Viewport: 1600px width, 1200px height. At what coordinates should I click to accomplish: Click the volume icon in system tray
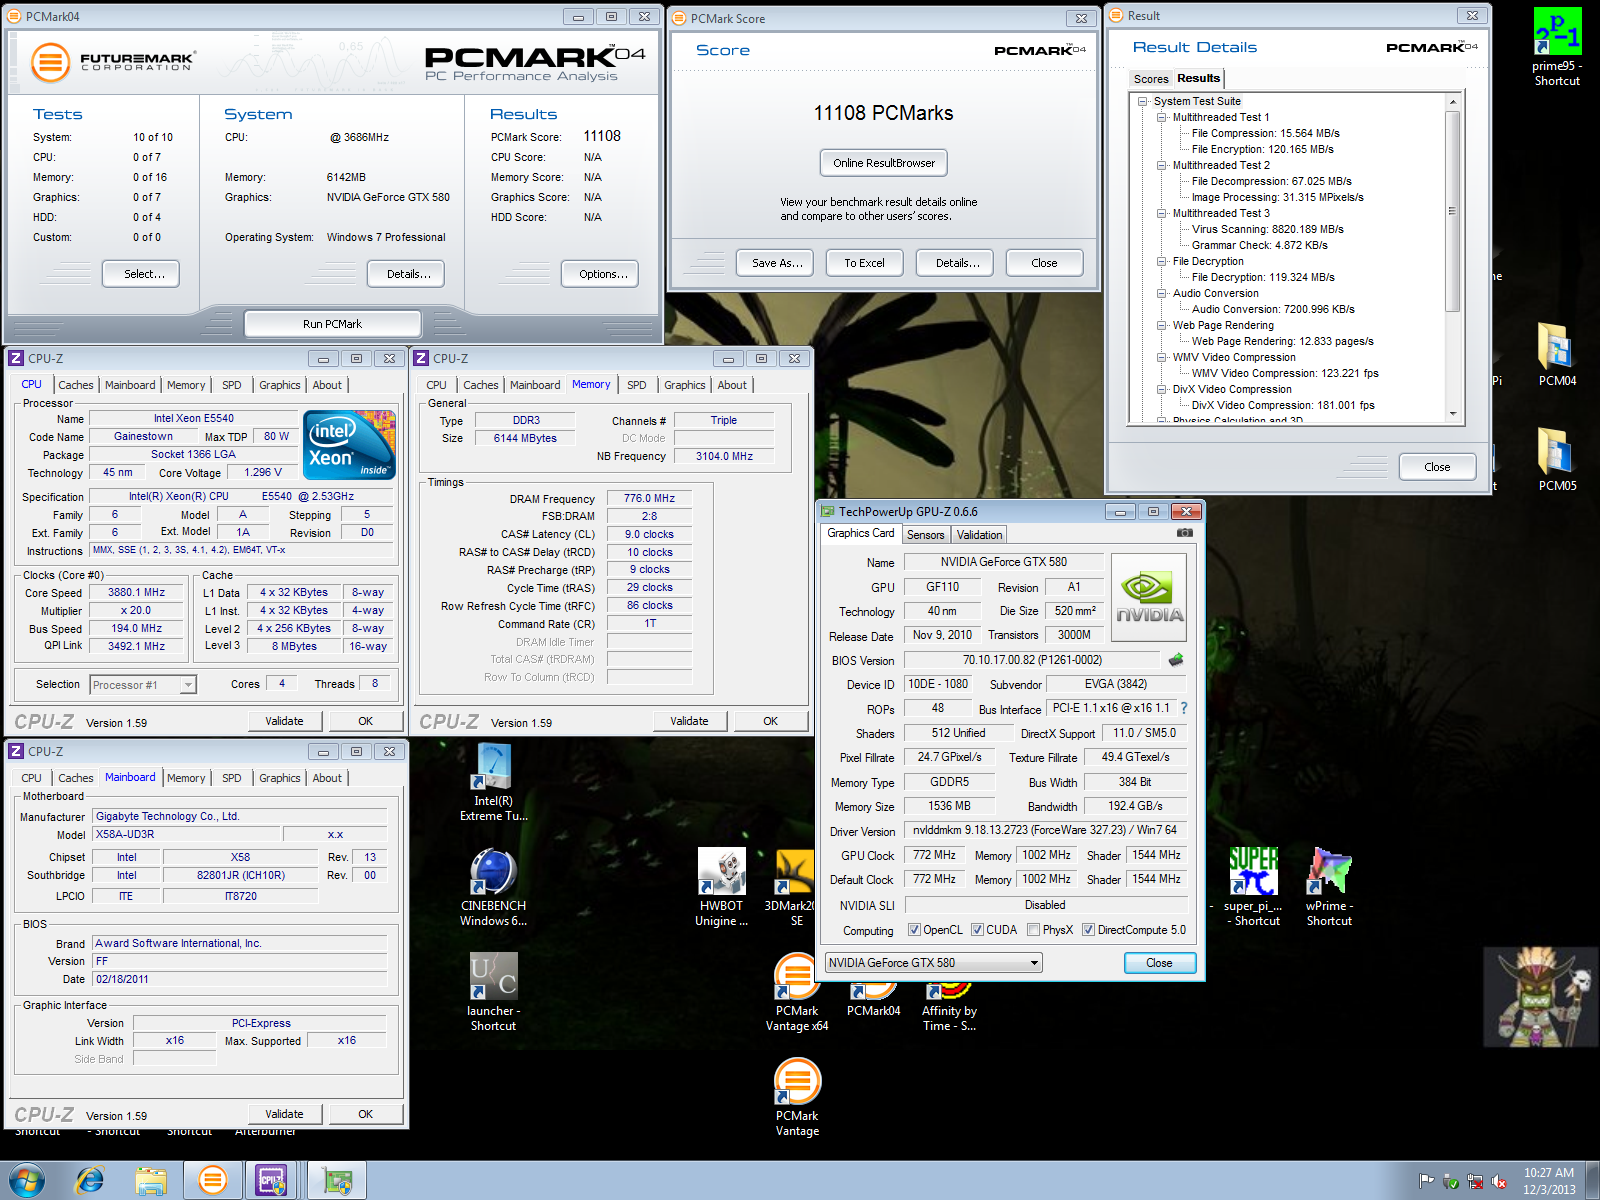1500,1181
